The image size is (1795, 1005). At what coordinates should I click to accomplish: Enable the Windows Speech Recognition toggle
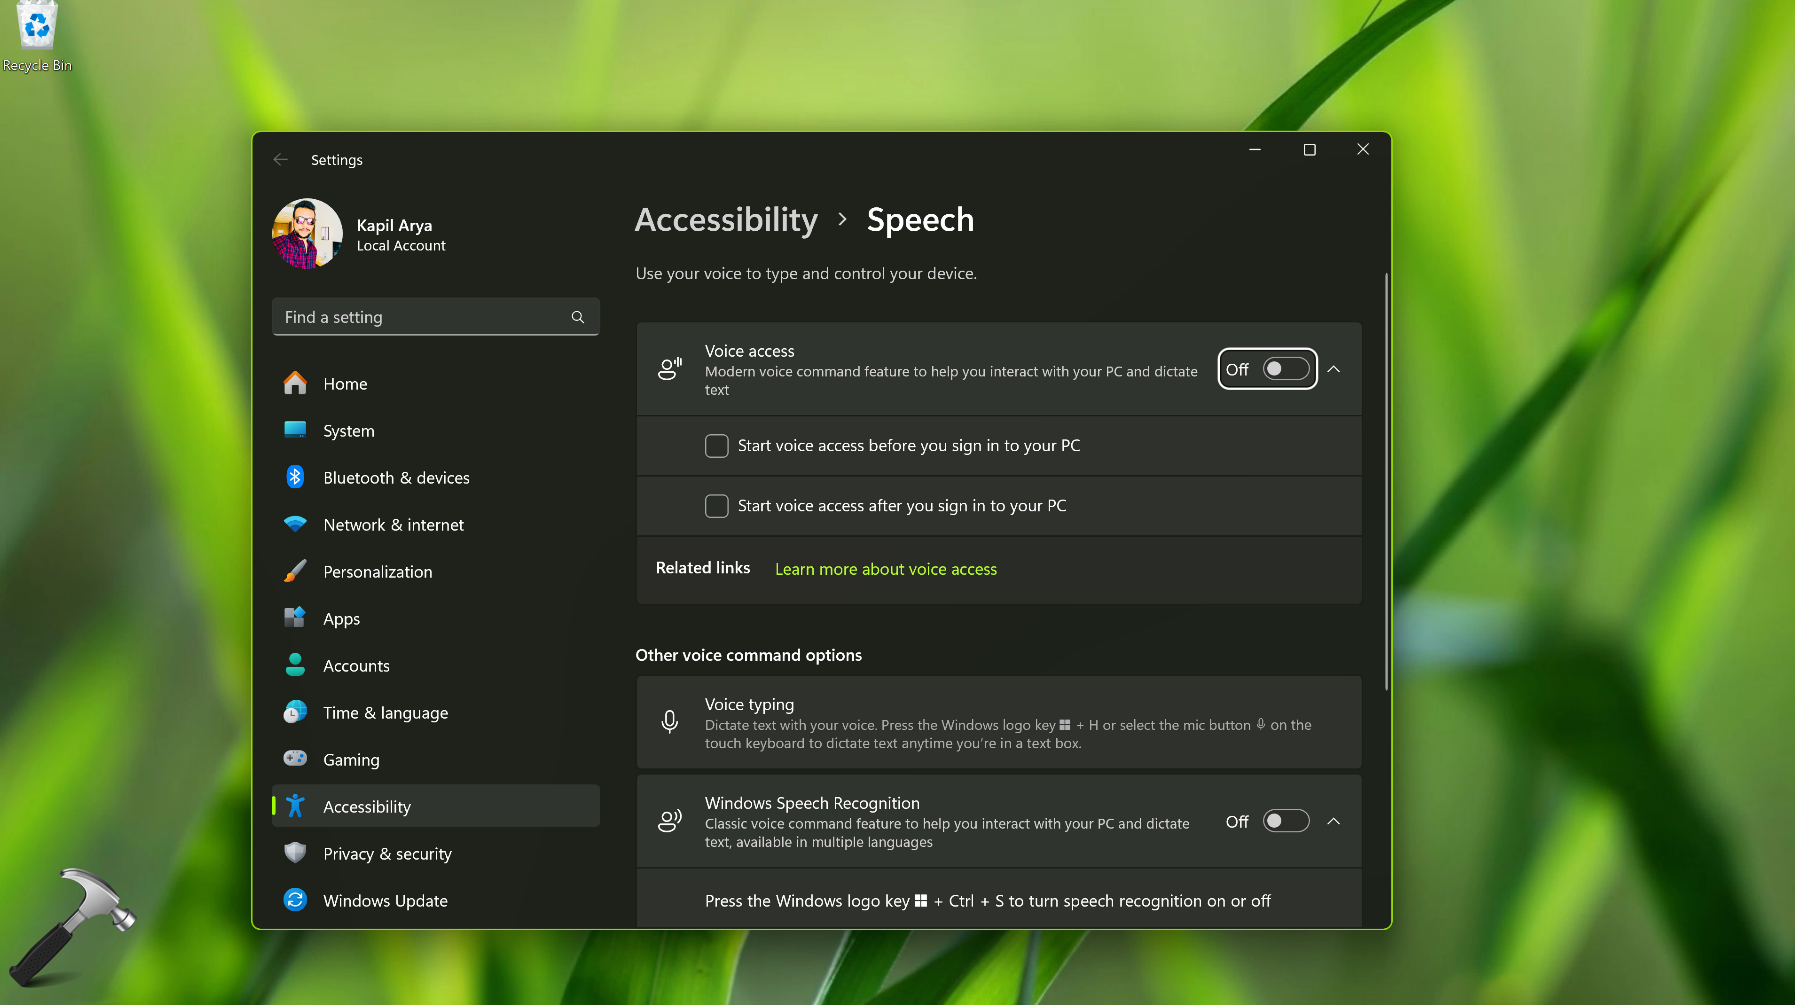tap(1285, 821)
